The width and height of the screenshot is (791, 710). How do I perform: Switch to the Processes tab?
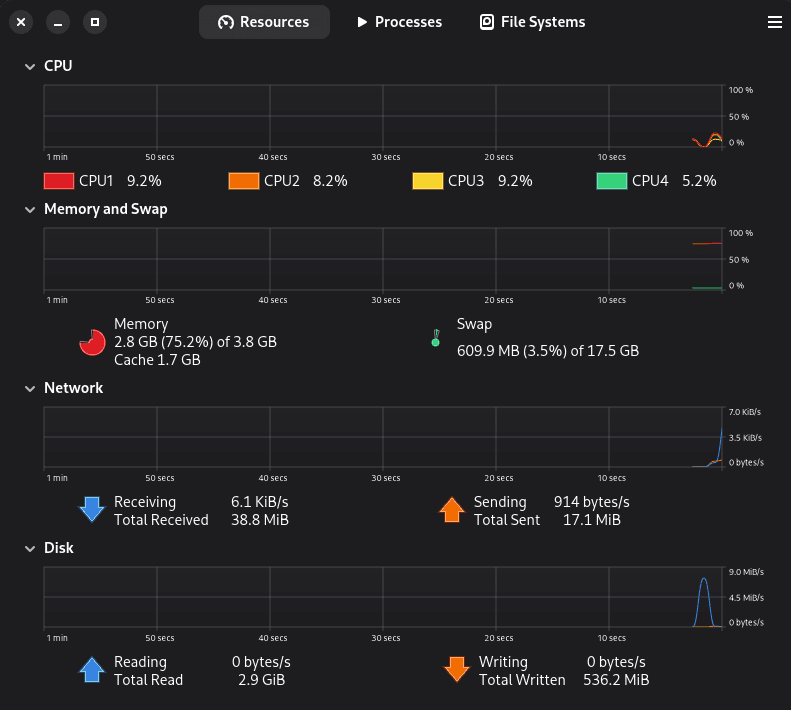pos(399,22)
